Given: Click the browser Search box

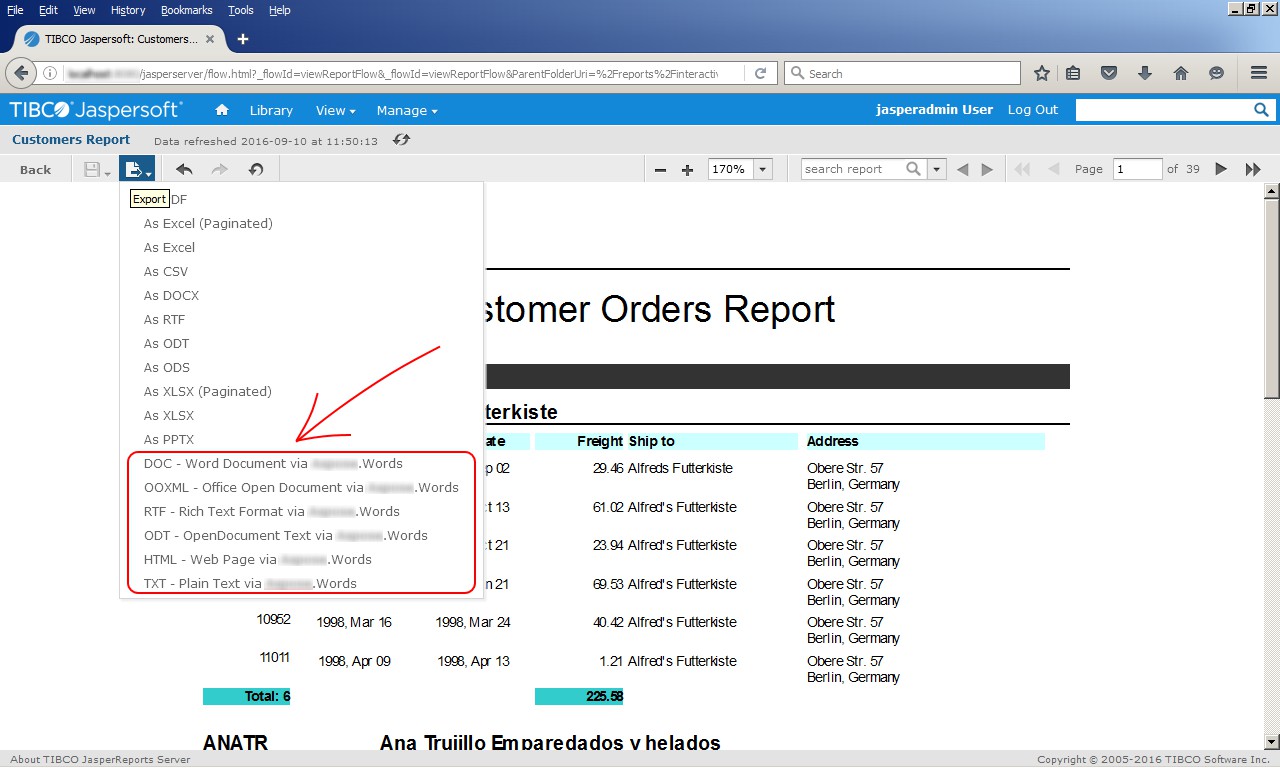Looking at the screenshot, I should pos(902,73).
